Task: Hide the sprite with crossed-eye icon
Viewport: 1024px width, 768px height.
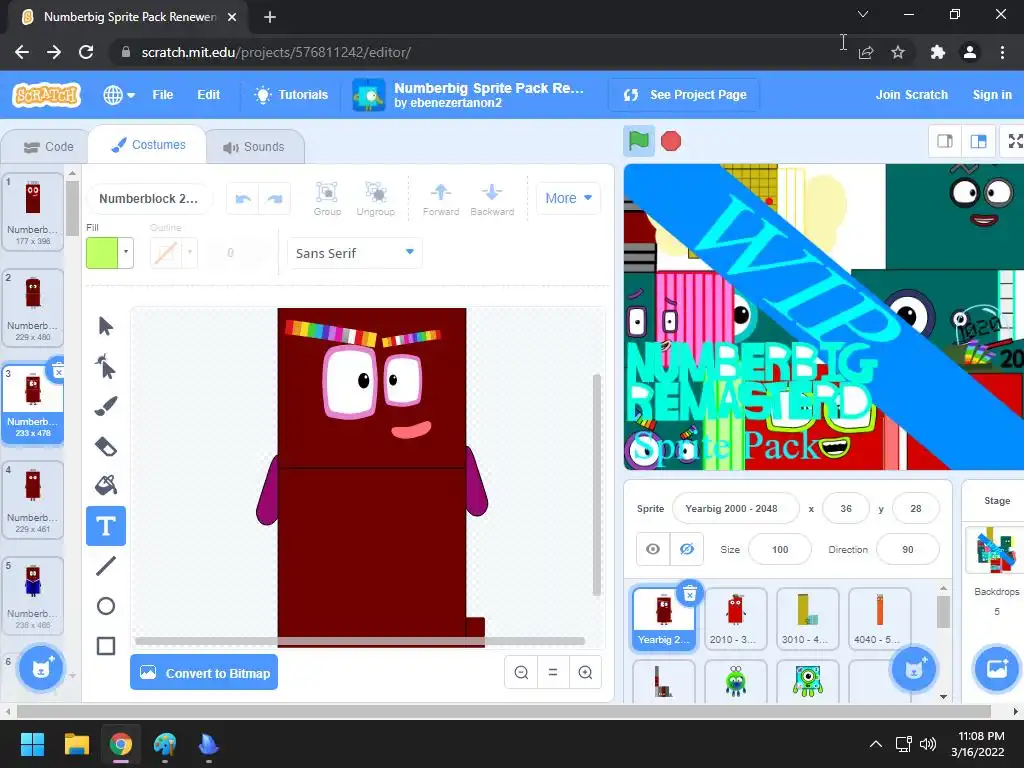Action: pyautogui.click(x=686, y=549)
